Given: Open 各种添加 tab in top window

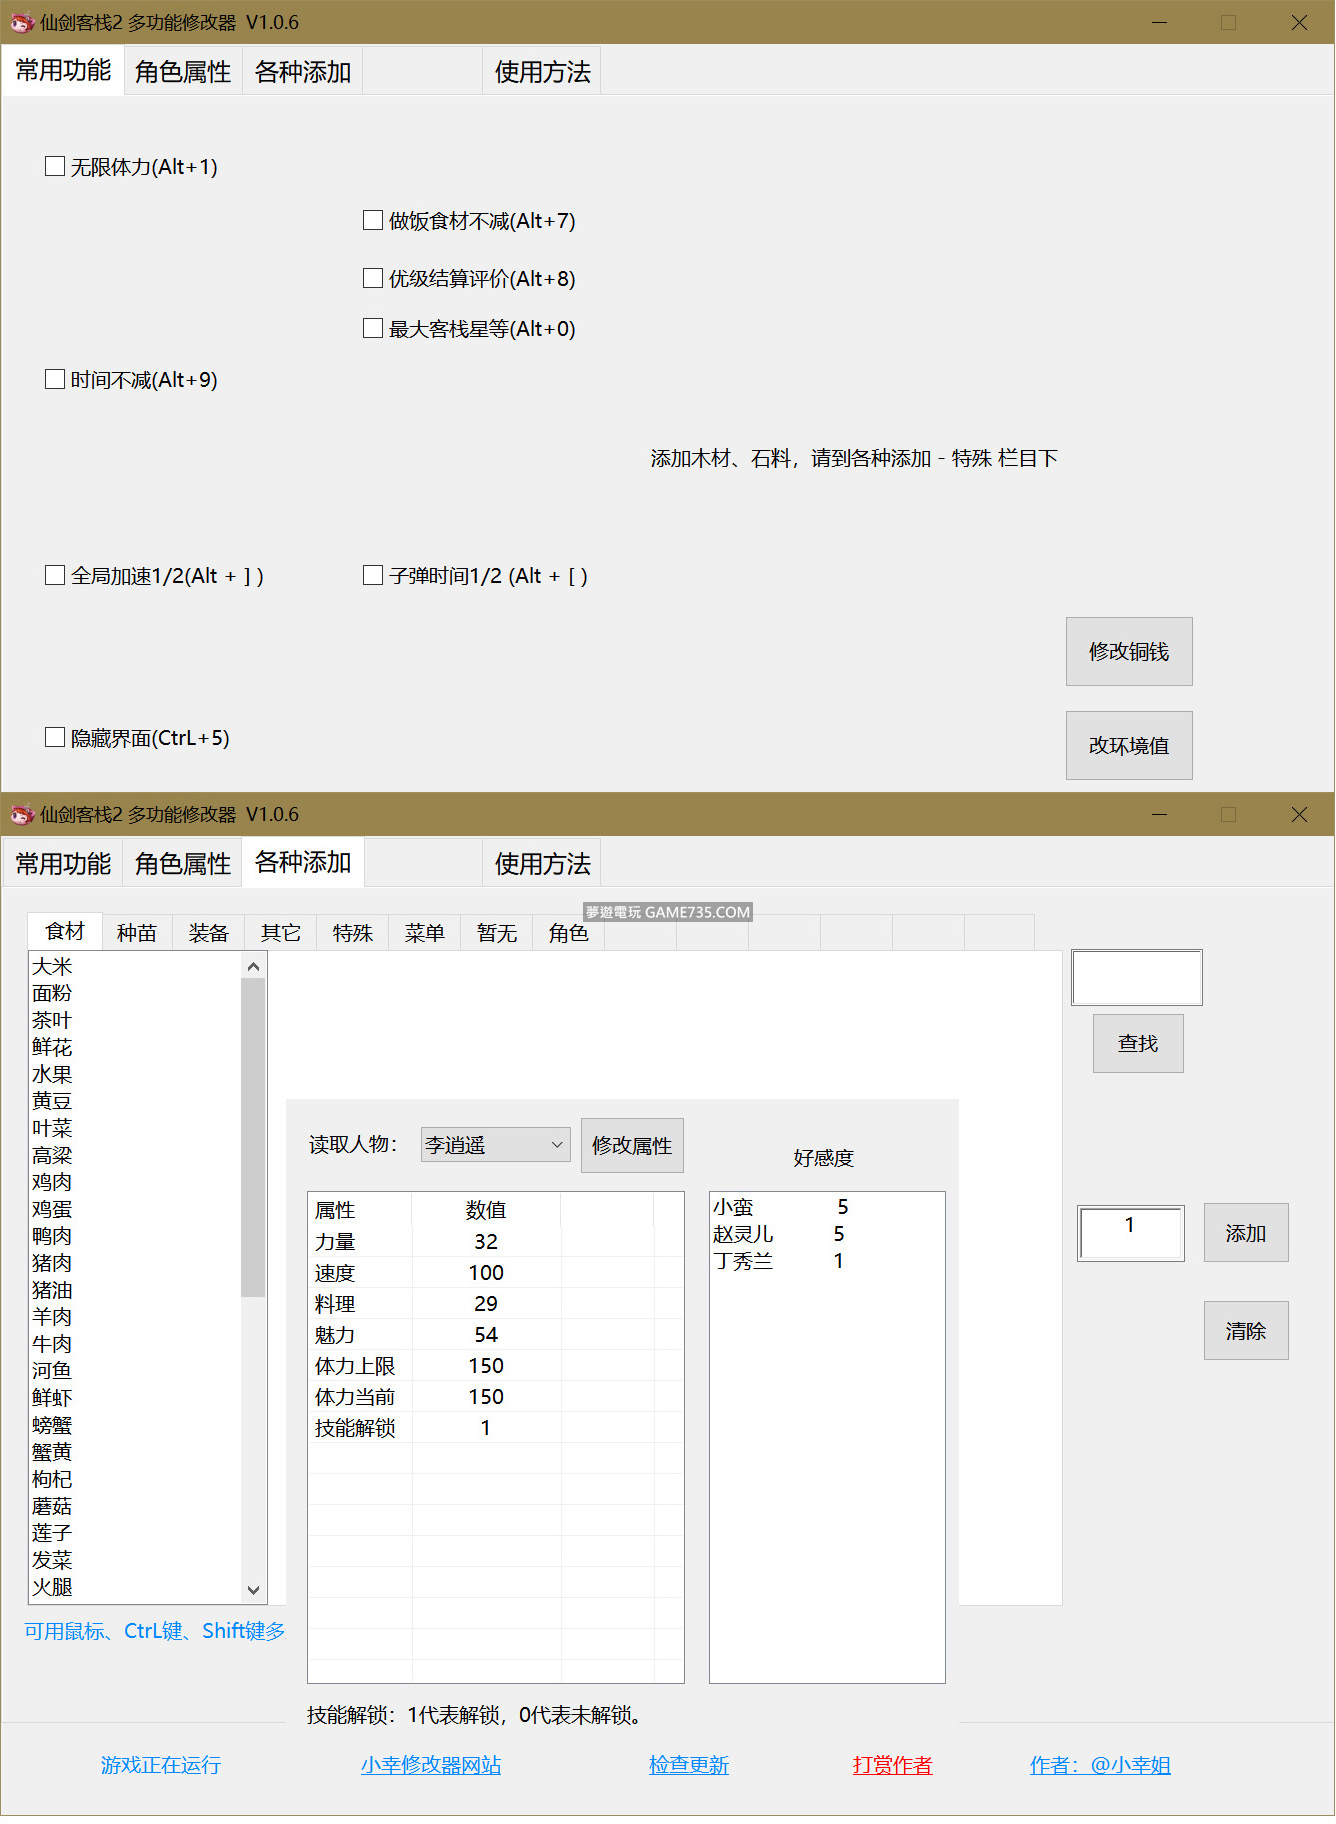Looking at the screenshot, I should tap(303, 72).
